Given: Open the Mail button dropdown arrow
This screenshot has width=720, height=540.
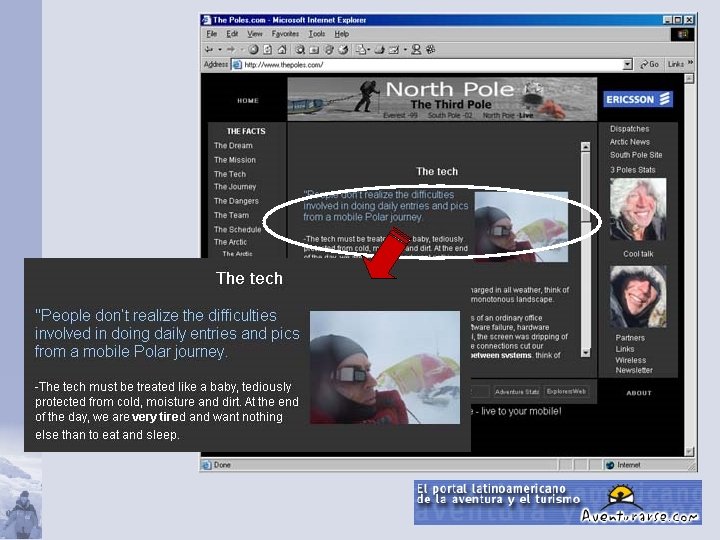Looking at the screenshot, I should point(369,50).
